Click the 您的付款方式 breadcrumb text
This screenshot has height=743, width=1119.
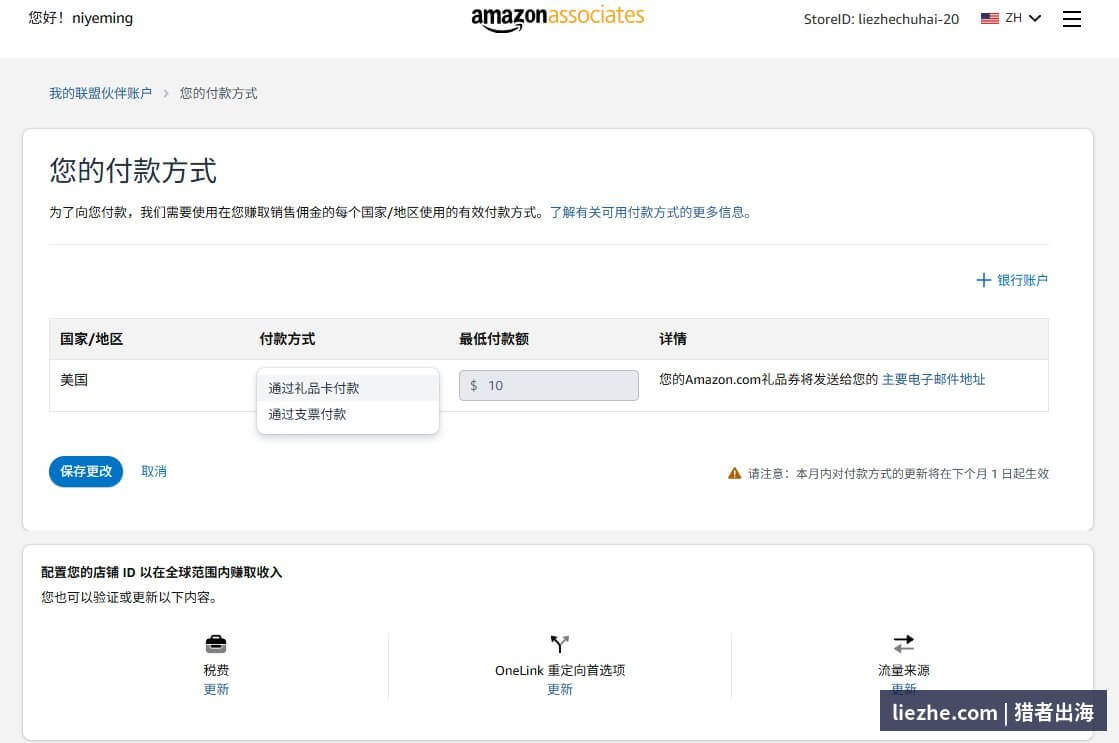click(x=218, y=93)
